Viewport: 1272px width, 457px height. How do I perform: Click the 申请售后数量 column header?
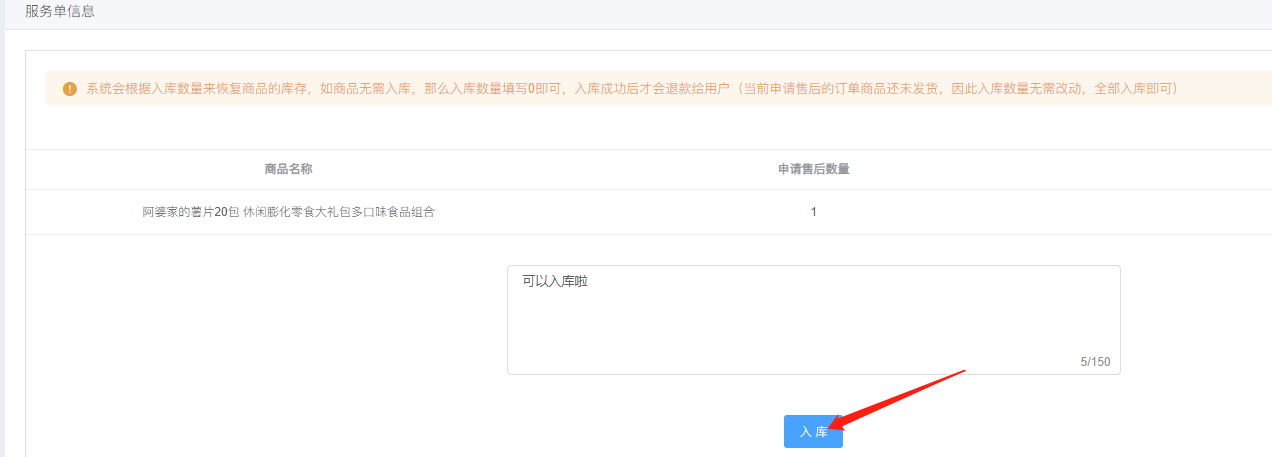point(814,169)
